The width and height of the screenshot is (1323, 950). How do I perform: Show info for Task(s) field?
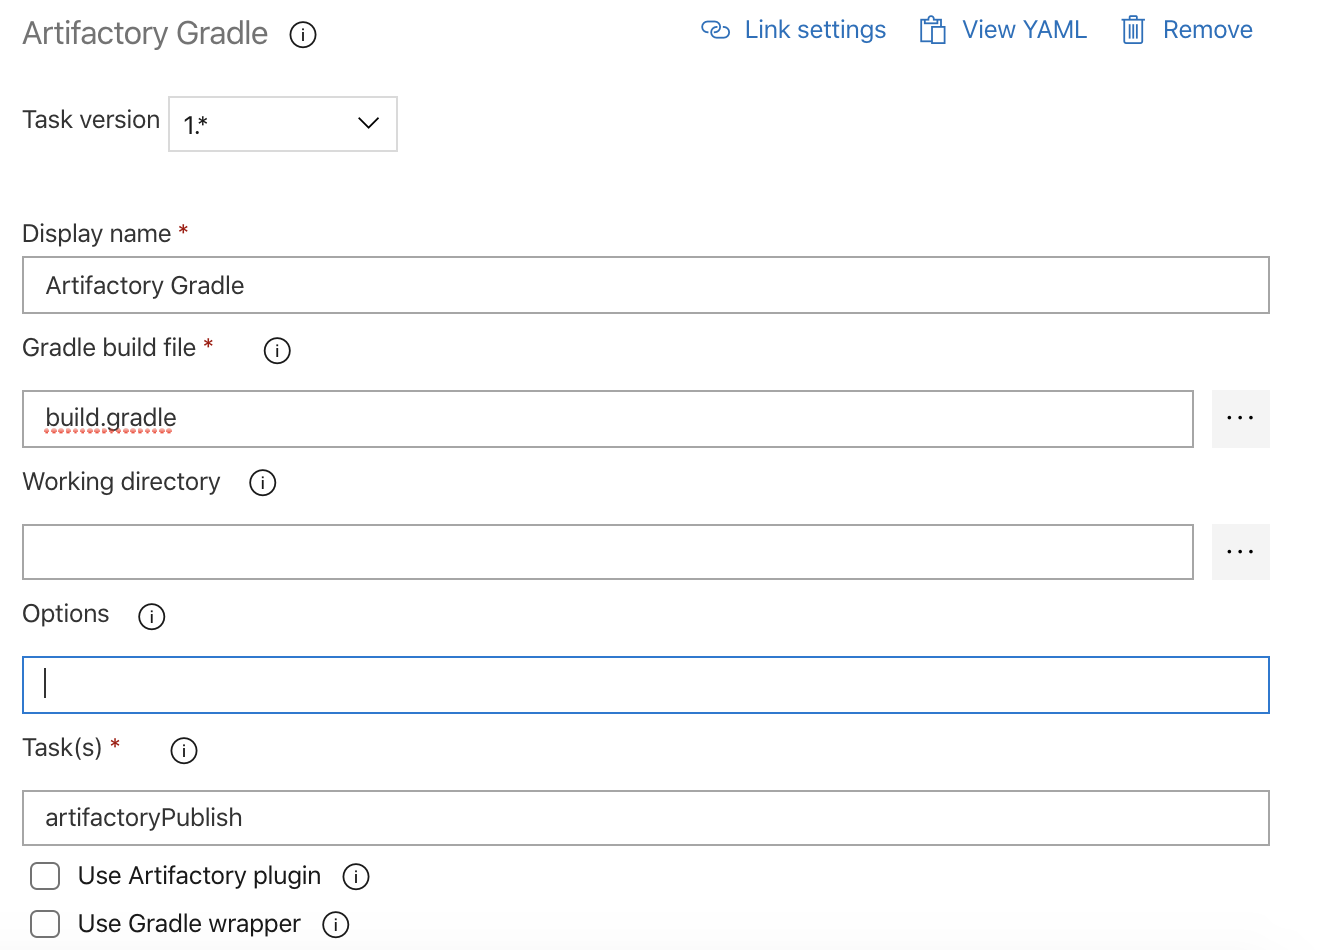point(184,751)
